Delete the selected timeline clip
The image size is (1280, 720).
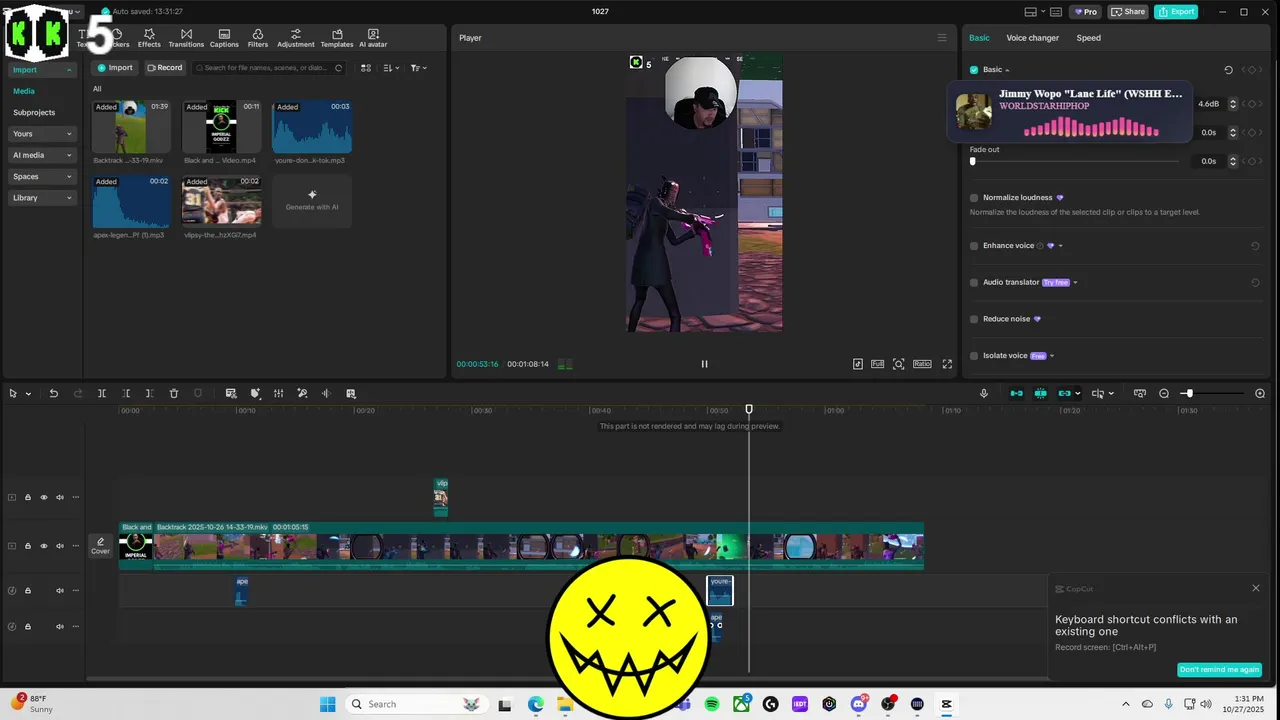coord(174,393)
